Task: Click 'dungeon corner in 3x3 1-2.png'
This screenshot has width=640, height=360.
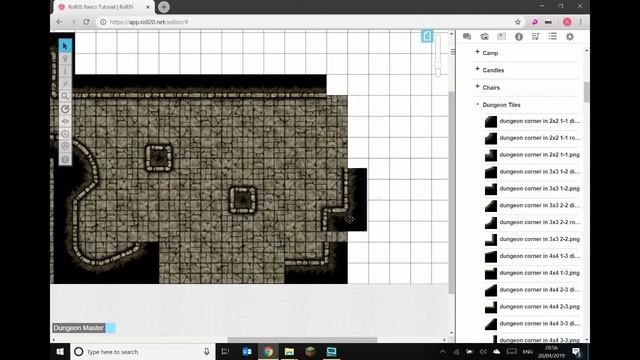Action: click(x=540, y=189)
